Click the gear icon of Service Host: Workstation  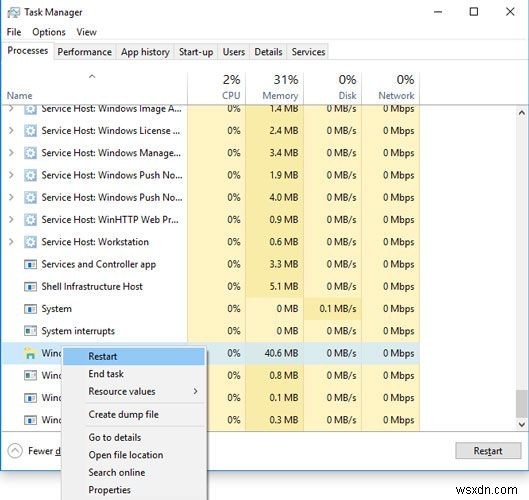pyautogui.click(x=30, y=242)
